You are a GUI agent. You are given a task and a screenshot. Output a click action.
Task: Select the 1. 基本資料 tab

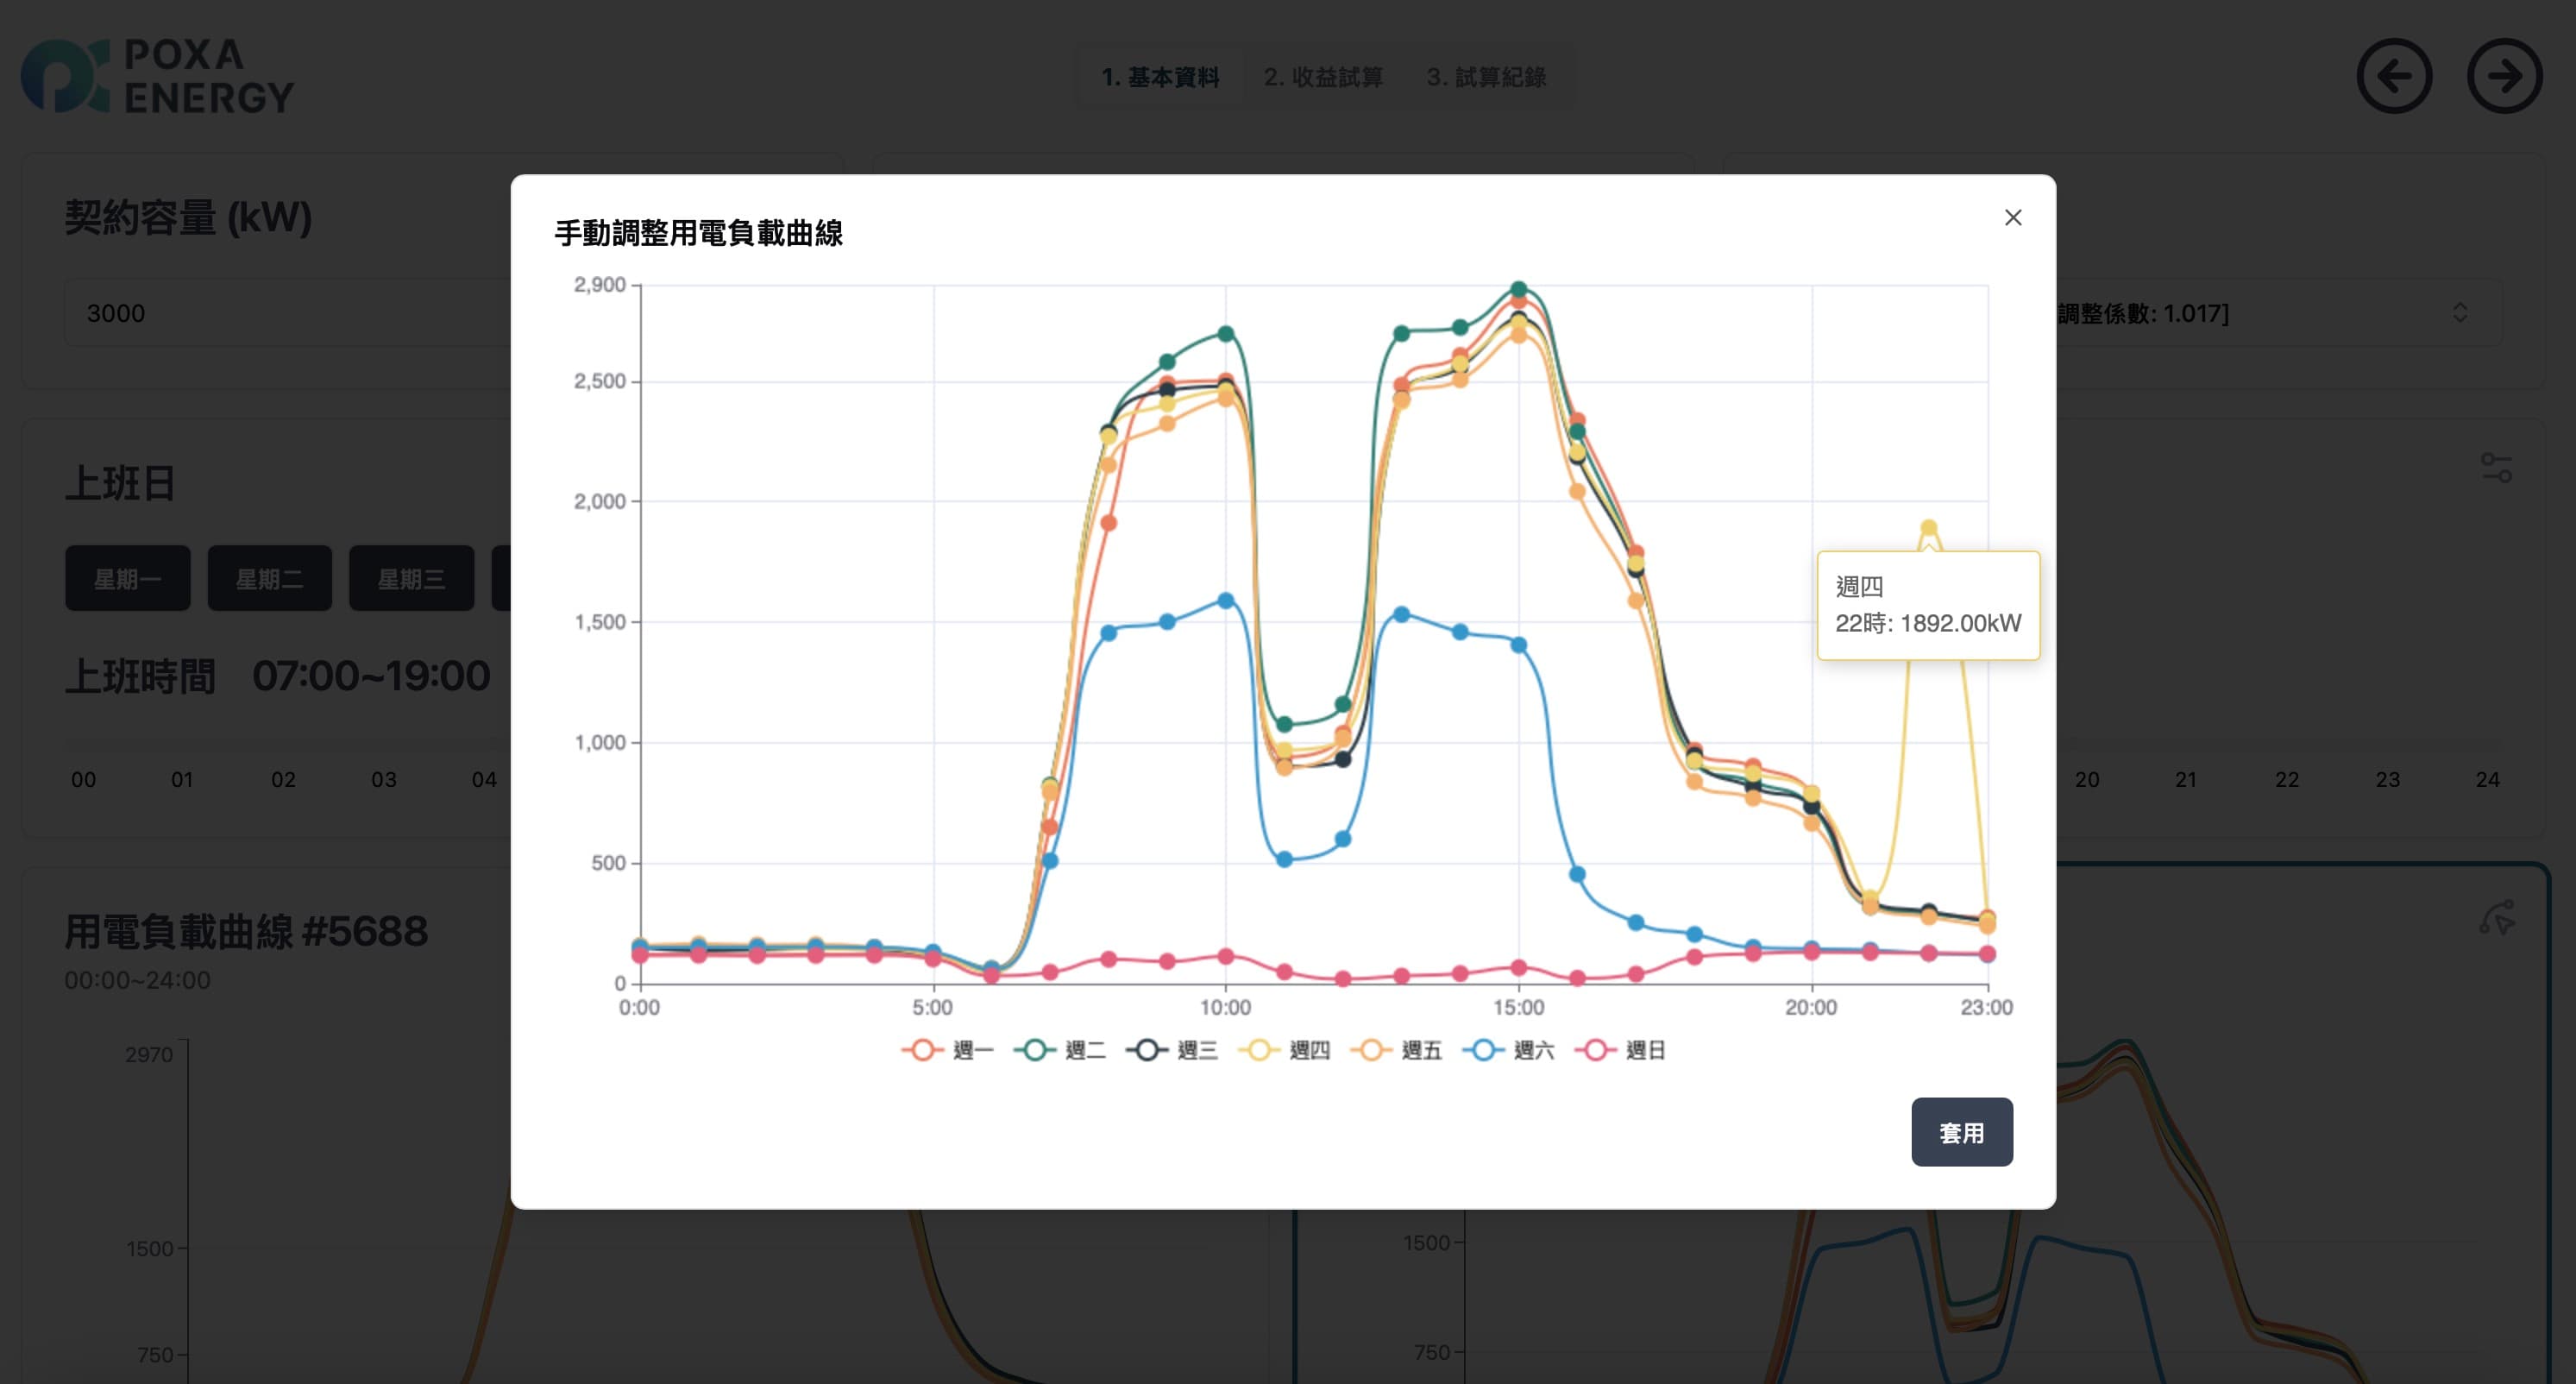click(x=1160, y=77)
